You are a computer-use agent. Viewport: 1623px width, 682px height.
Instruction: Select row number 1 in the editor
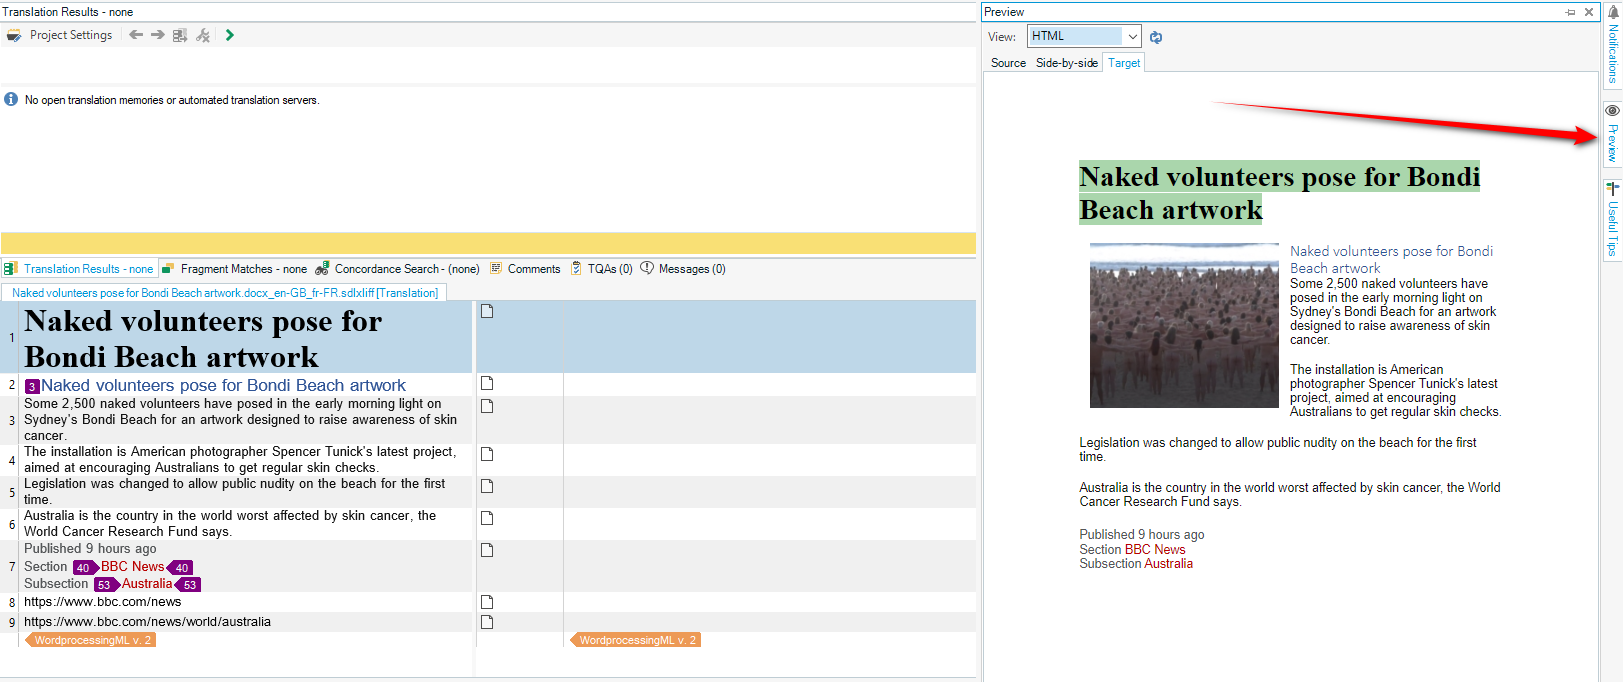(x=12, y=338)
